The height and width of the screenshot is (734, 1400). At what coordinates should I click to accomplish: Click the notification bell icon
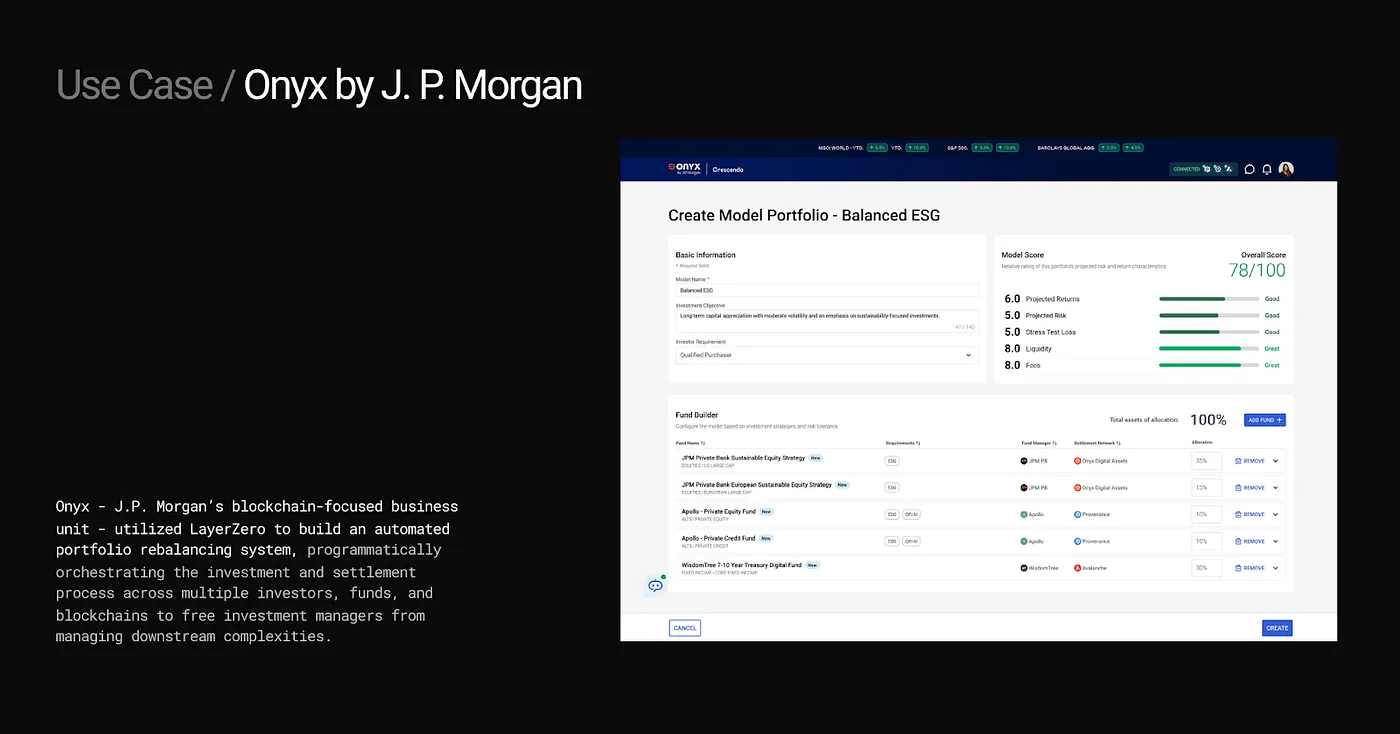pyautogui.click(x=1267, y=169)
